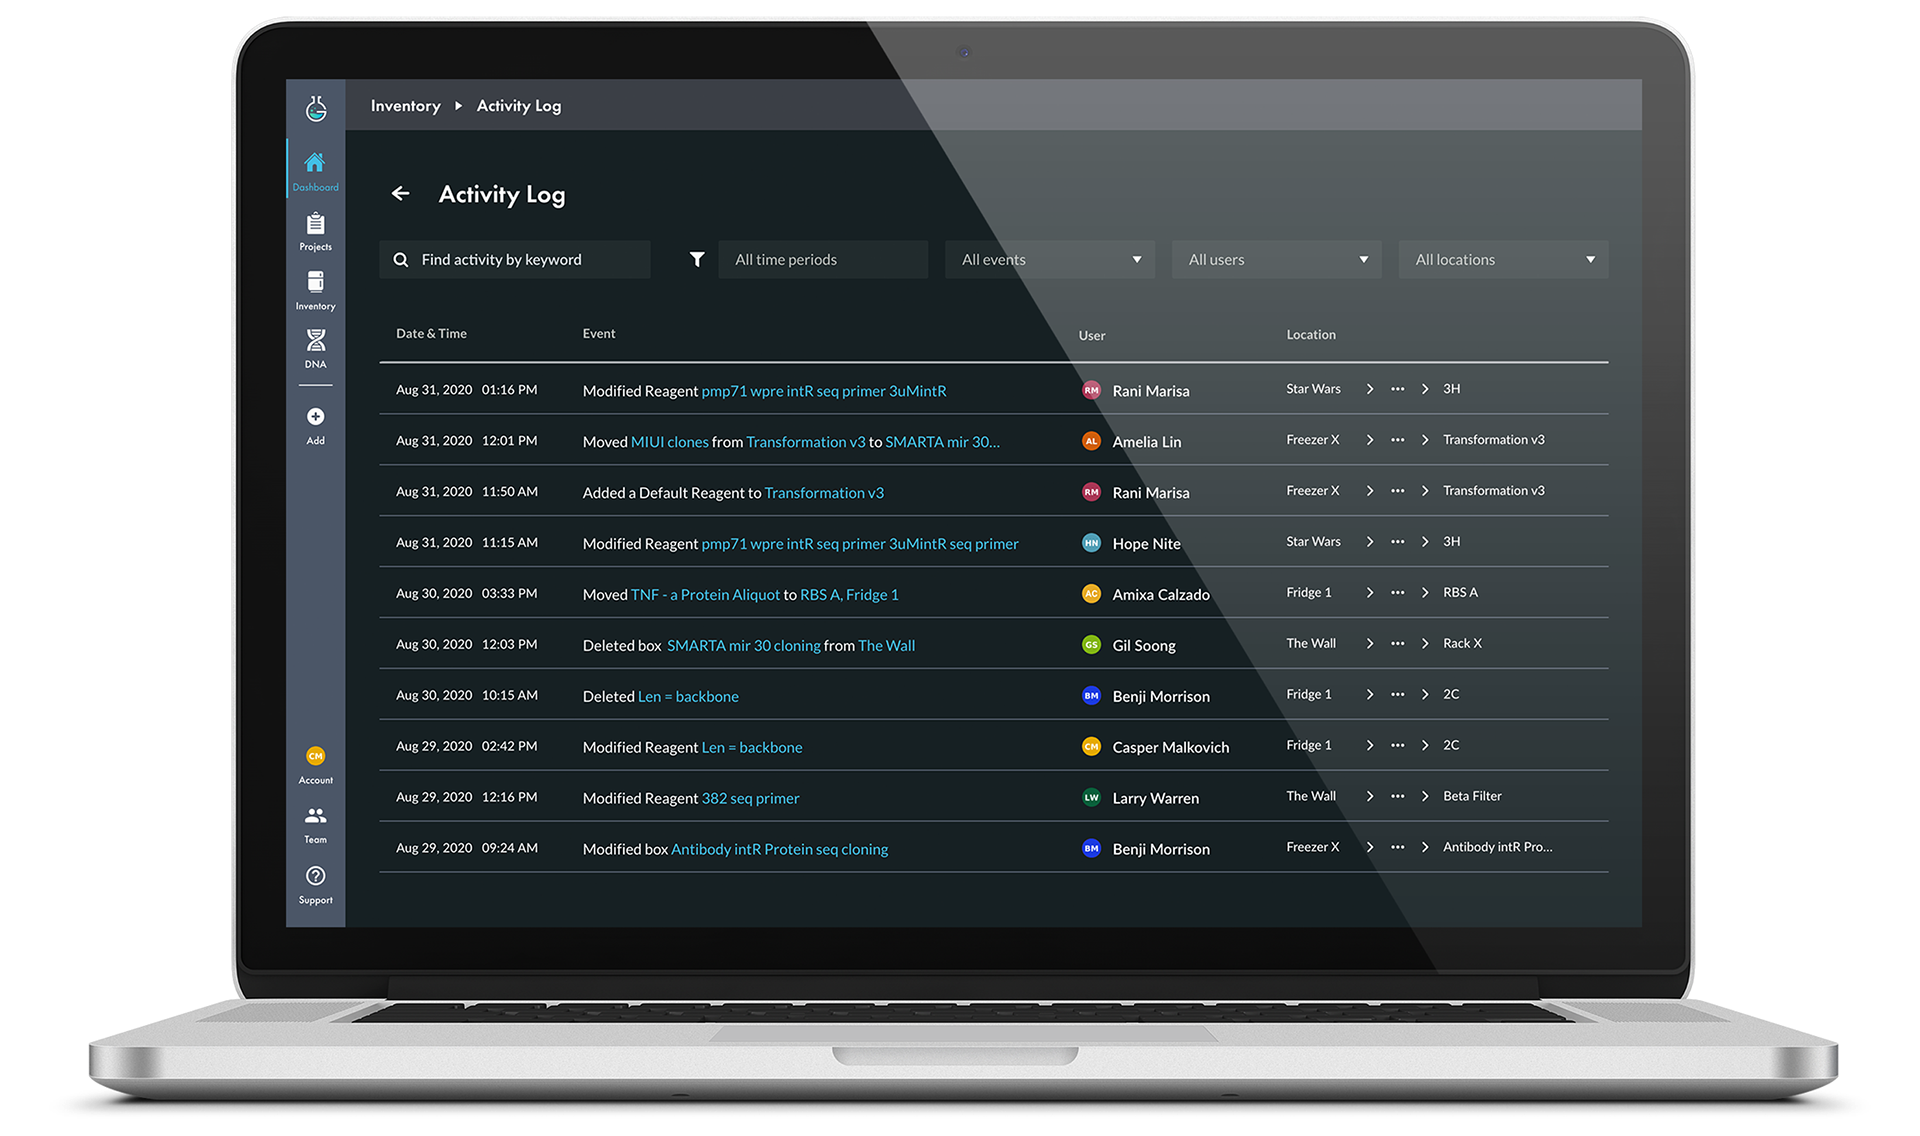Open the Support question mark icon
The image size is (1920, 1136).
[315, 876]
